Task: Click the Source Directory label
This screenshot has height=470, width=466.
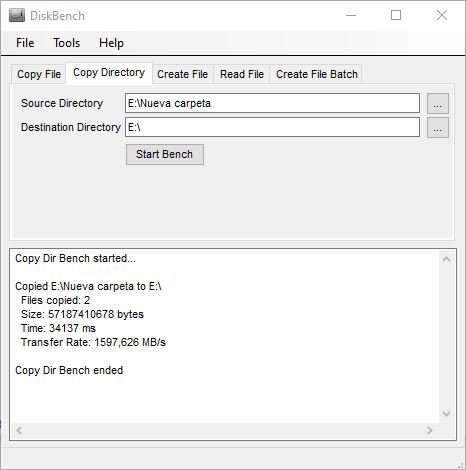Action: pos(62,103)
